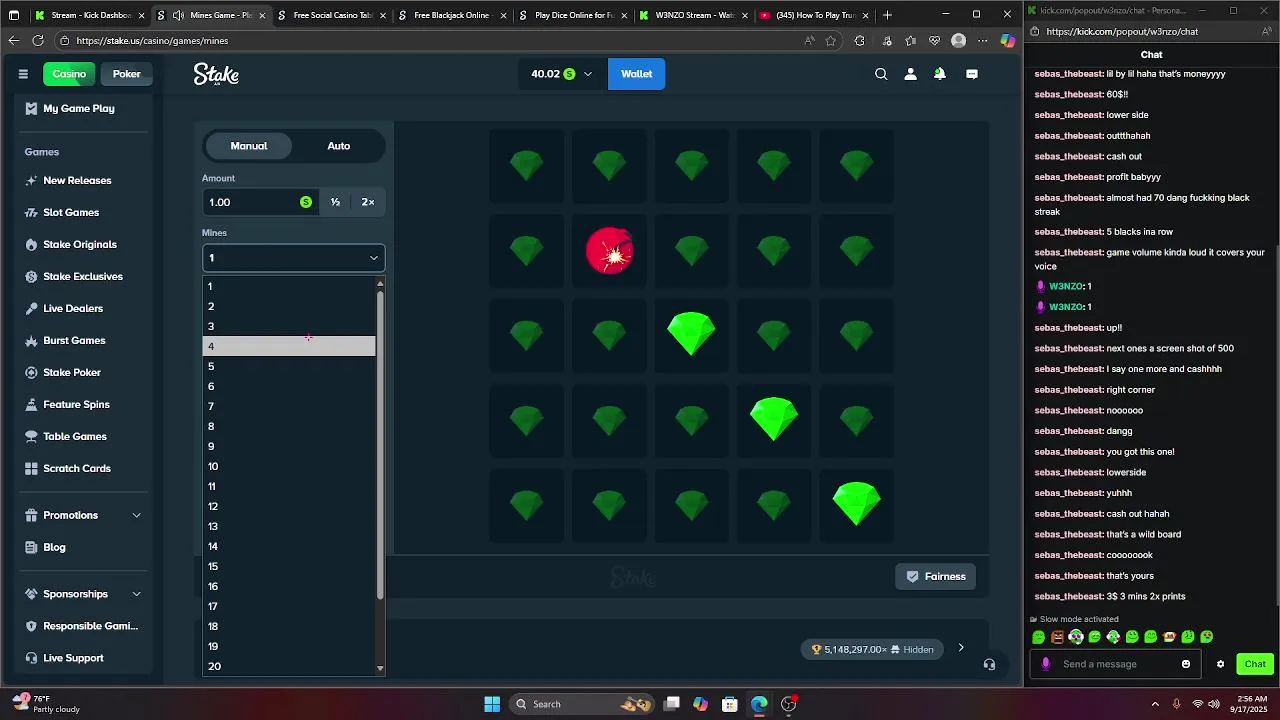The height and width of the screenshot is (720, 1280).
Task: Click the New Releases rocket icon
Action: click(31, 180)
